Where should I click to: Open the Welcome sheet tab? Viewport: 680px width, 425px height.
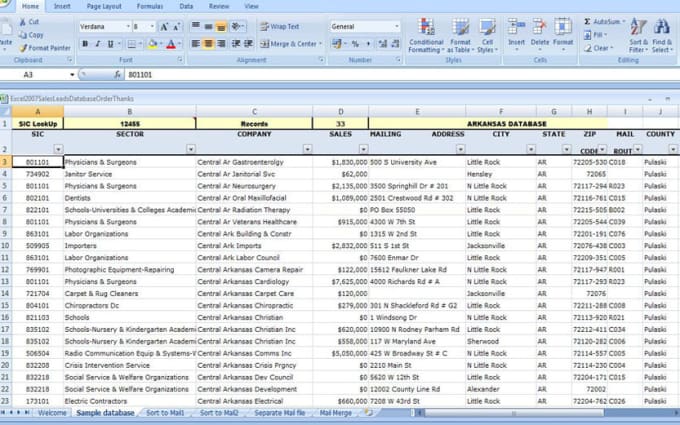52,413
